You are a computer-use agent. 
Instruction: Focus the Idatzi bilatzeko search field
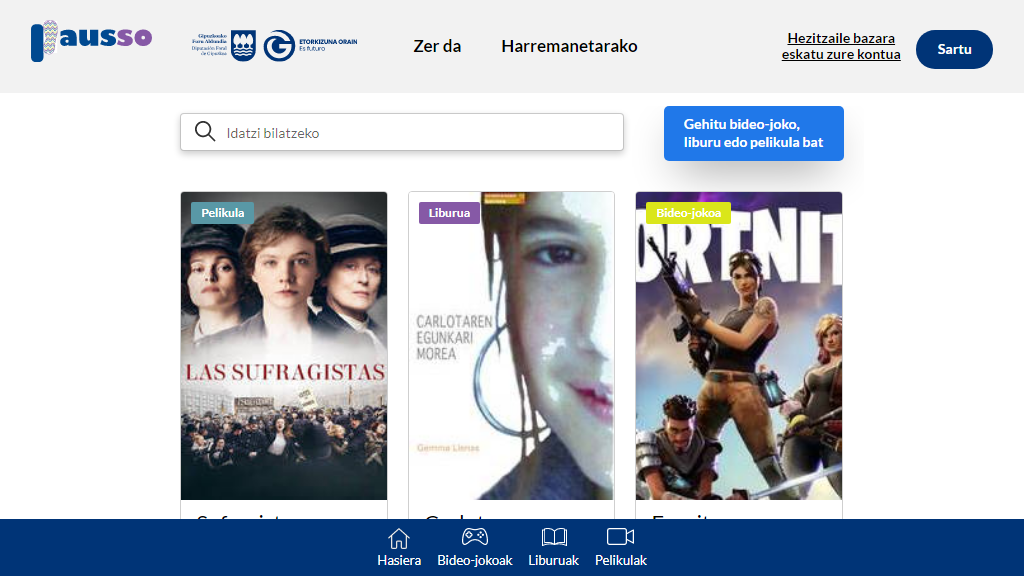coord(402,132)
